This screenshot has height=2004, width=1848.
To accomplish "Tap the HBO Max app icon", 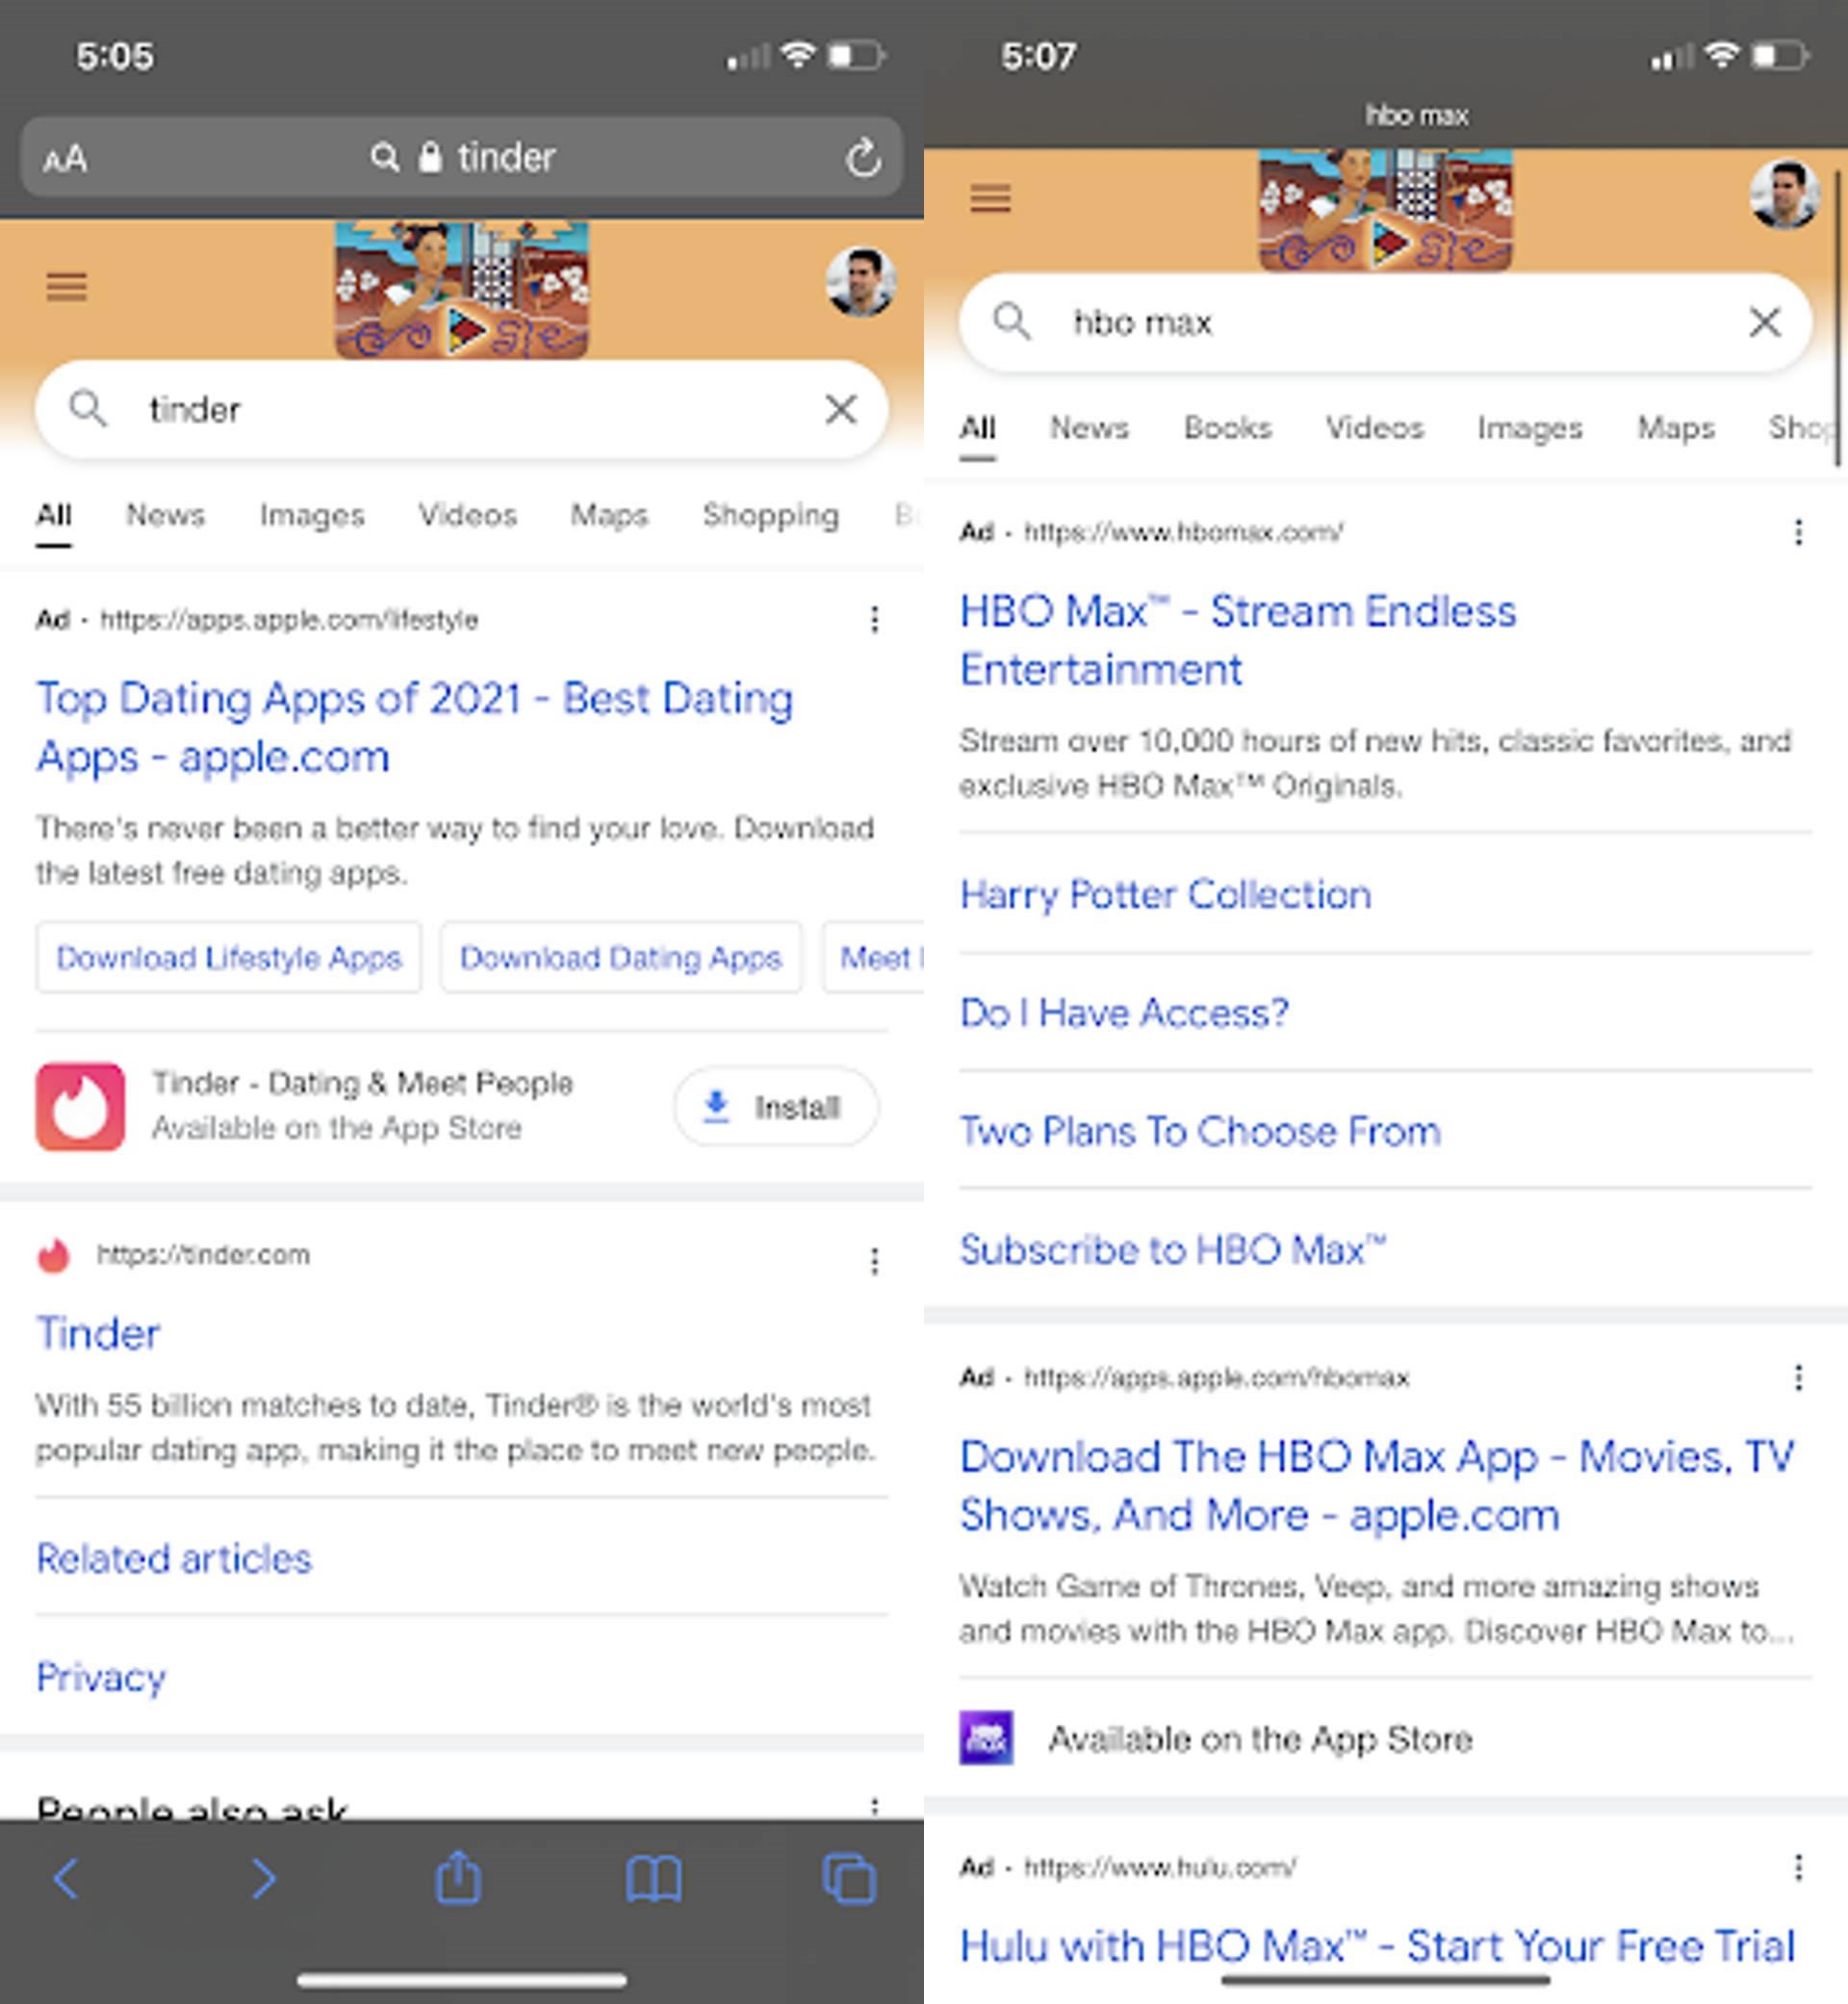I will coord(986,1738).
